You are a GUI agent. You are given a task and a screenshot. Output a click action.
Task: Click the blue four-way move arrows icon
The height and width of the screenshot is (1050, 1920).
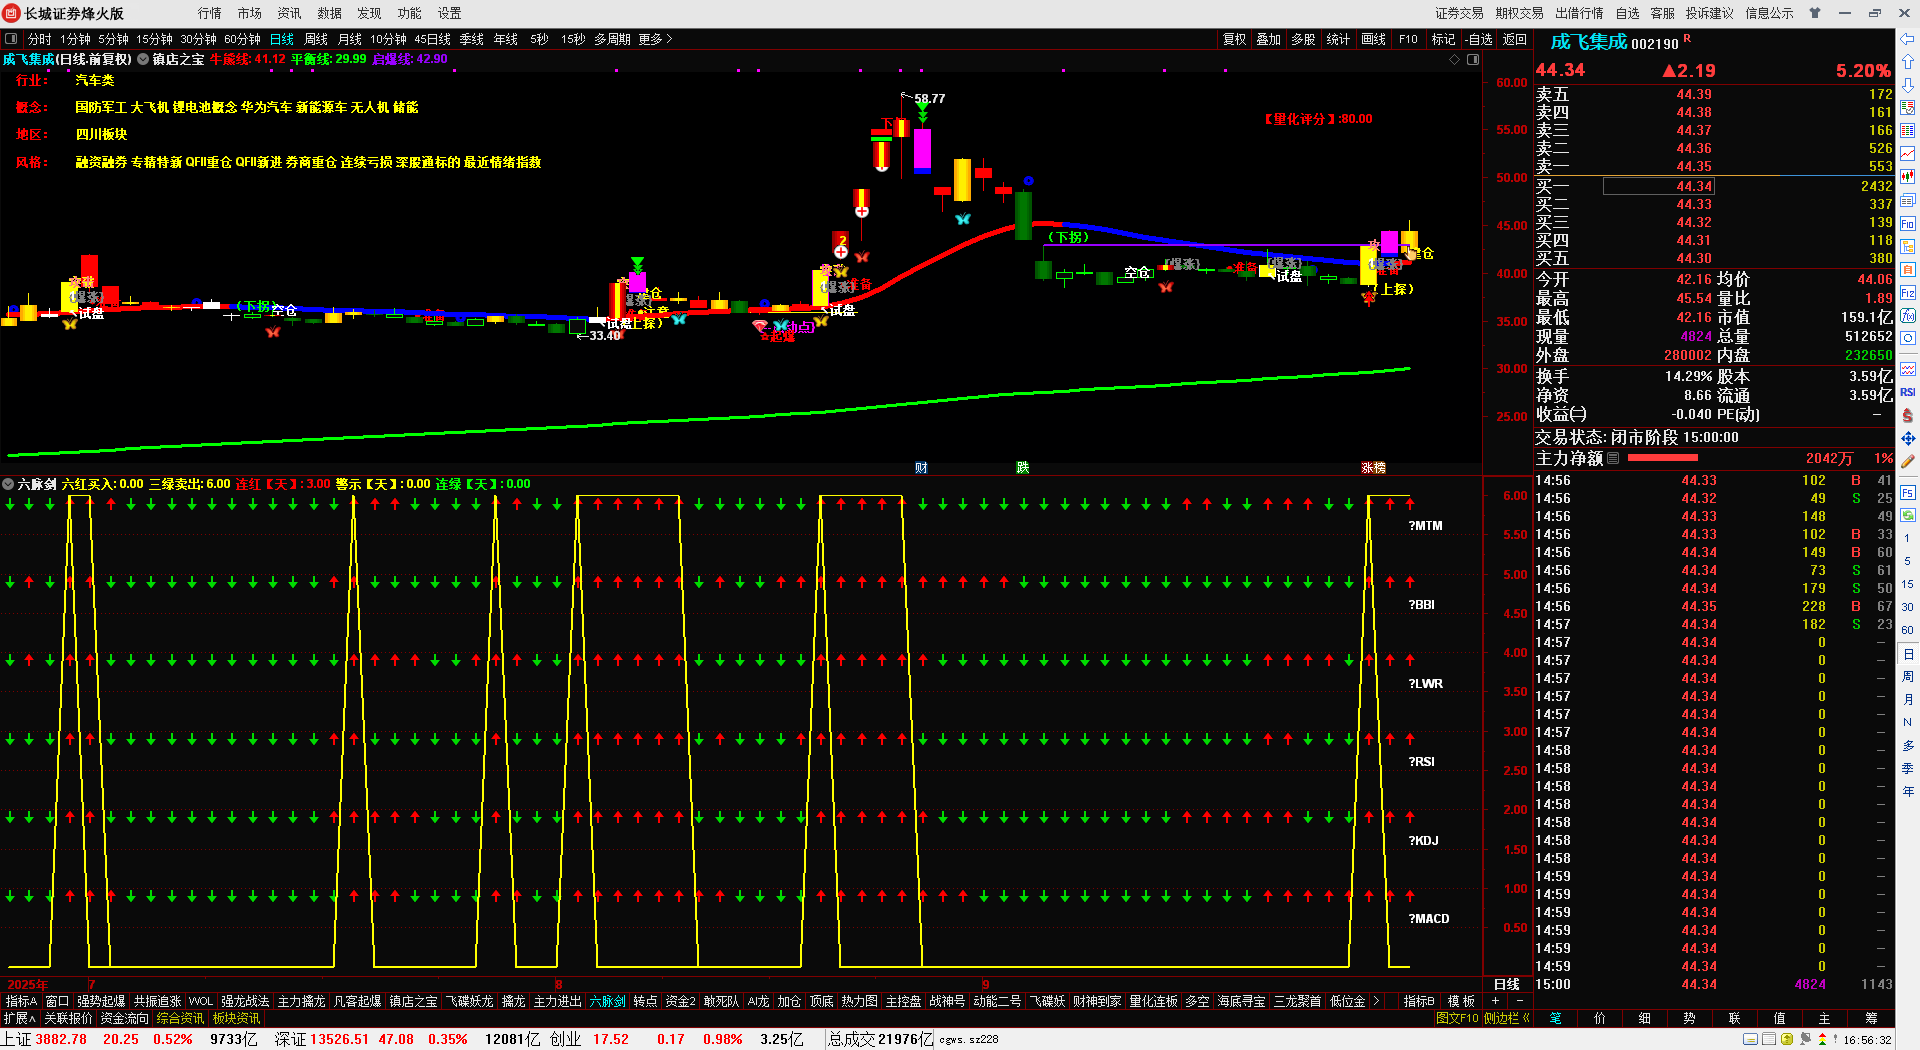pyautogui.click(x=1908, y=438)
